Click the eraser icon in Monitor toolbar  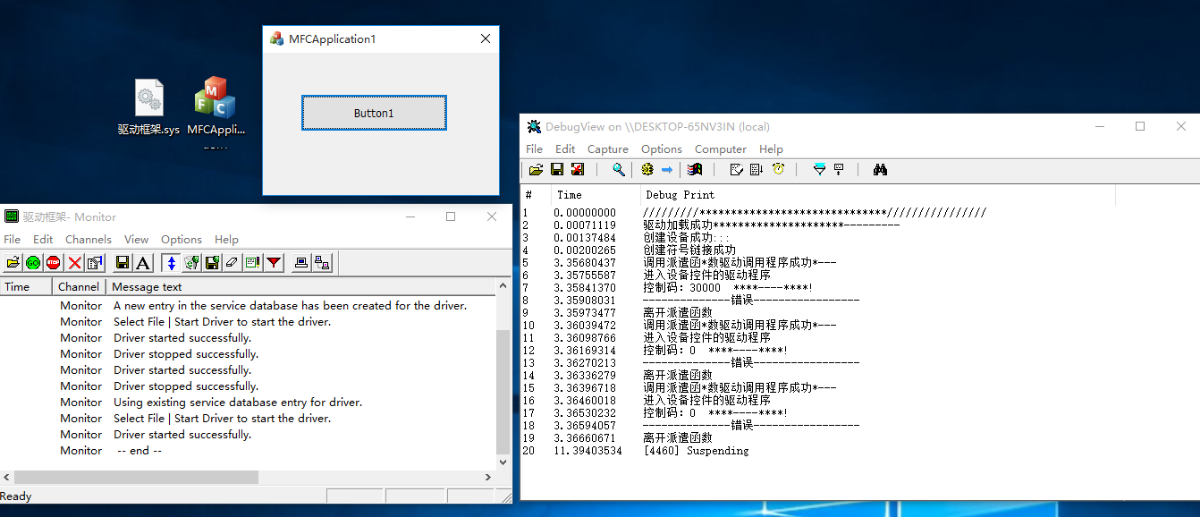click(231, 263)
